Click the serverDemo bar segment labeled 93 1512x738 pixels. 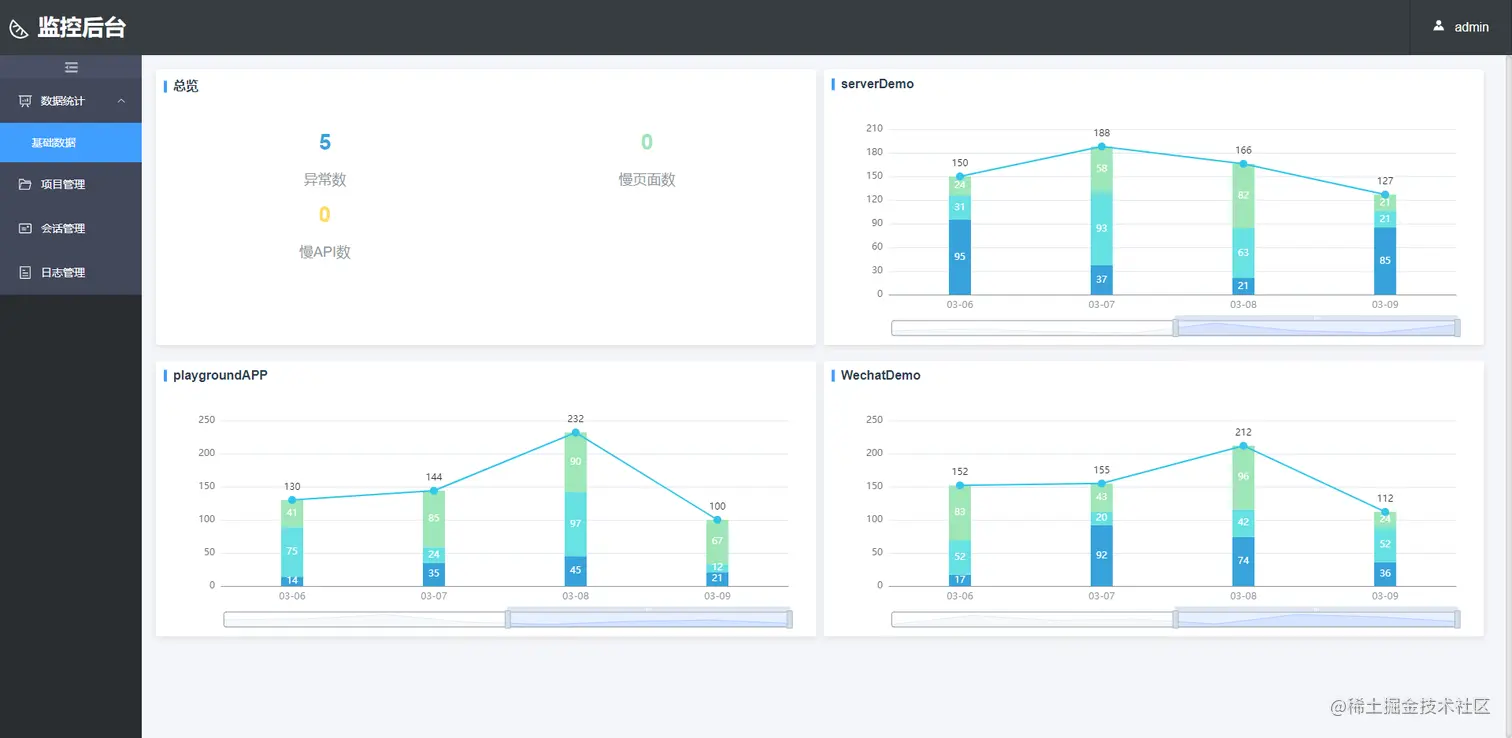click(1102, 228)
